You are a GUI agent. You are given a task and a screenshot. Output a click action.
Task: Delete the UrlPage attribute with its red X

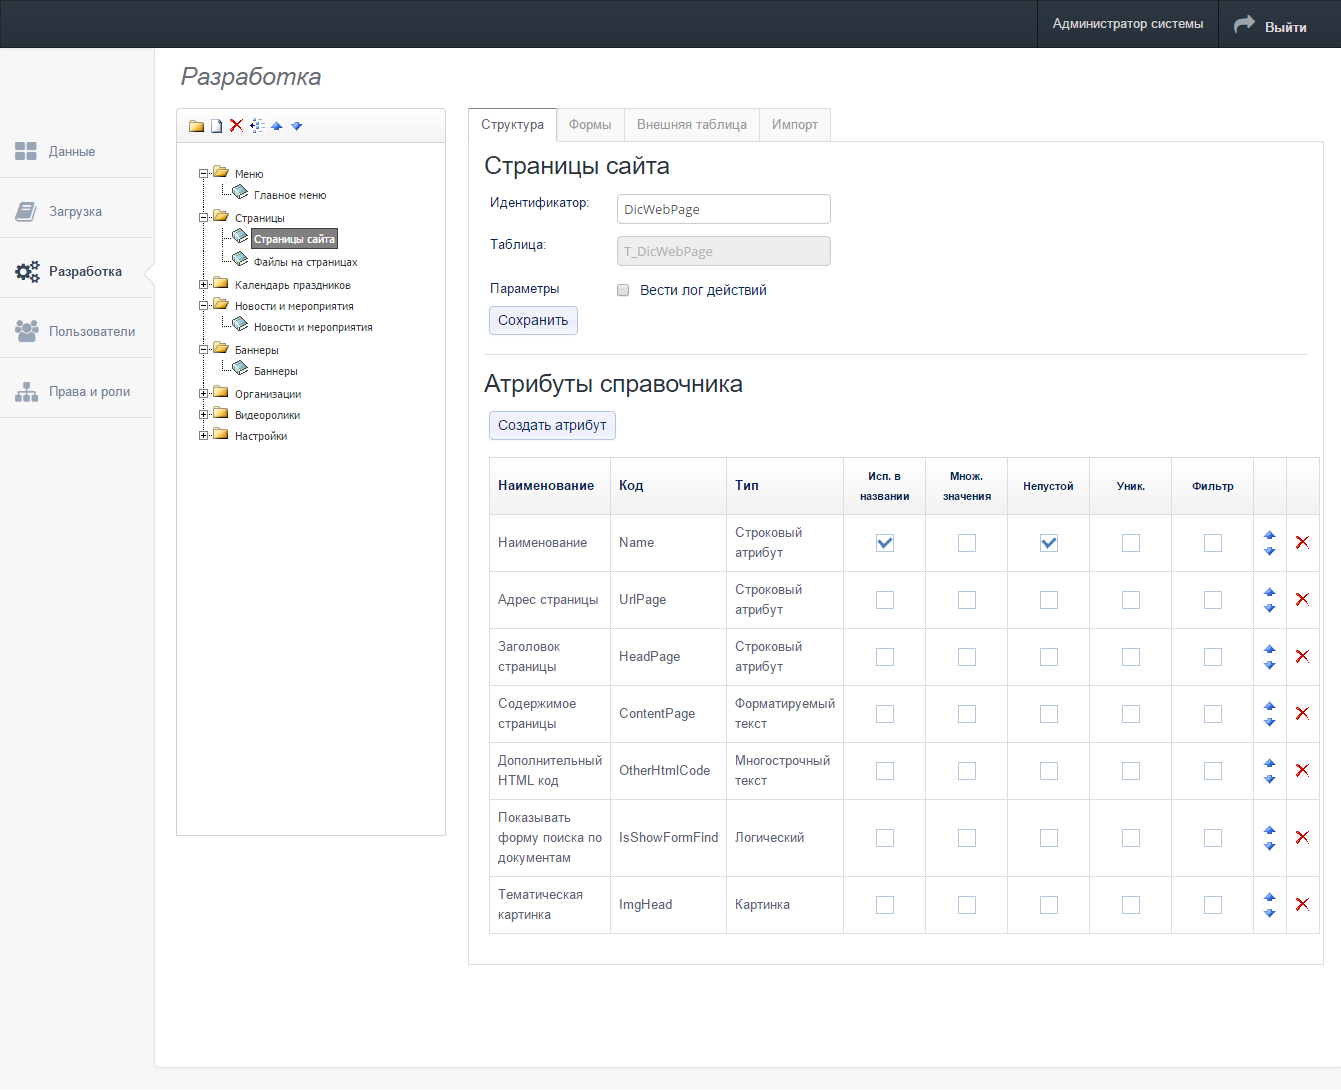1302,599
